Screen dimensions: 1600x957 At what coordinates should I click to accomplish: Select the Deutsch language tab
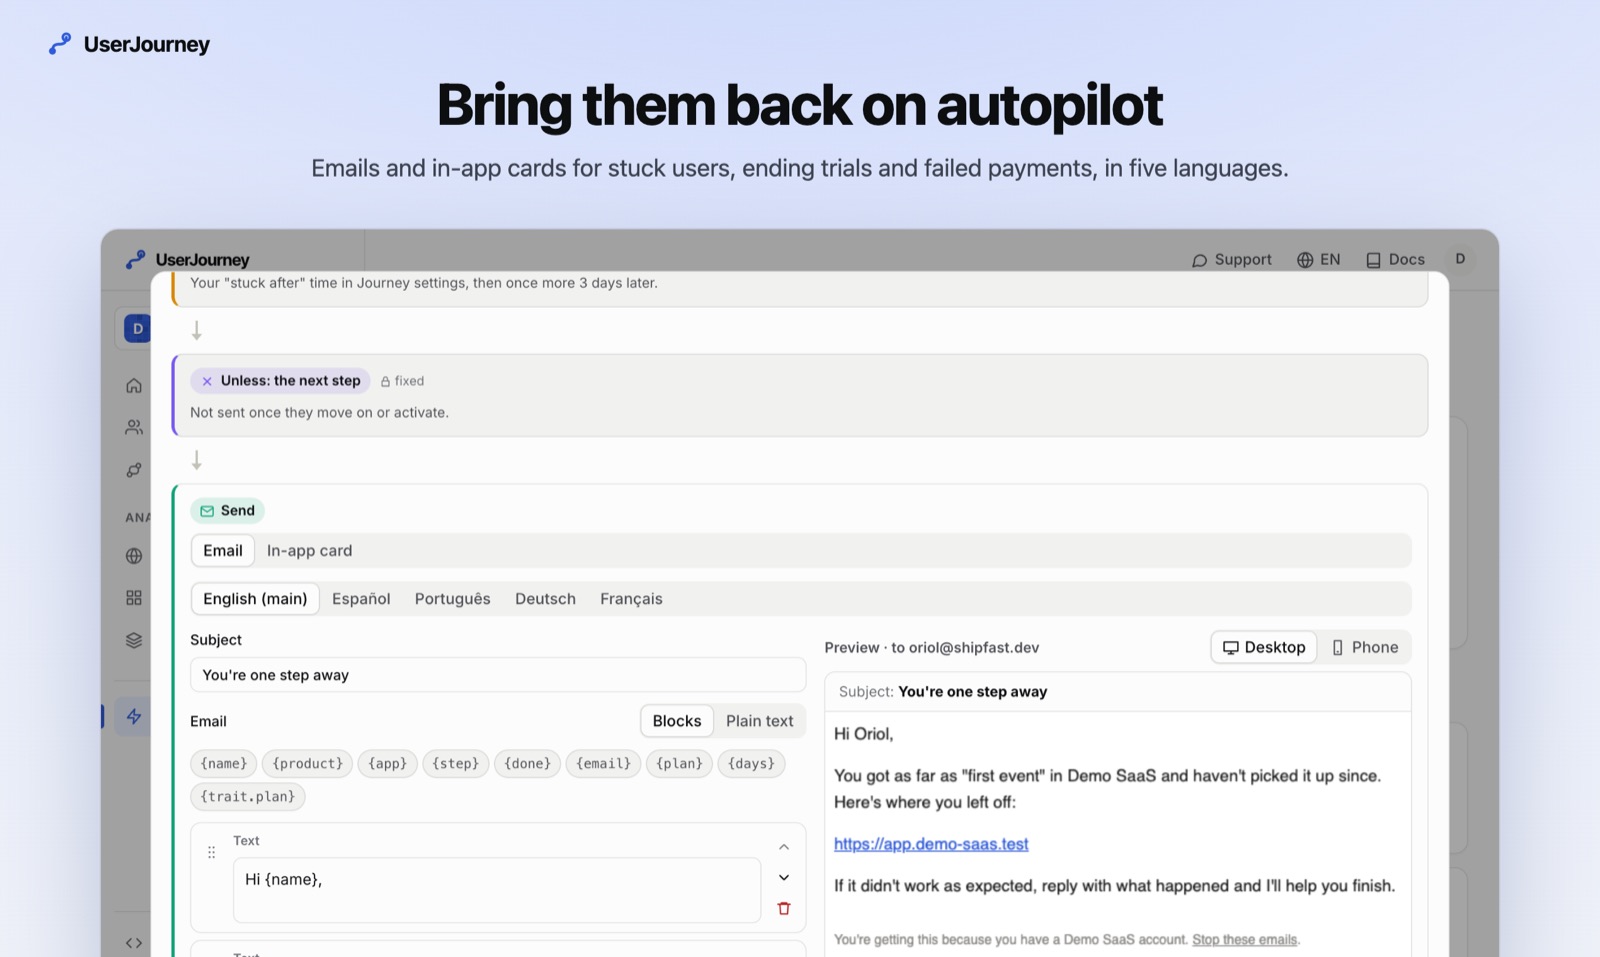545,599
